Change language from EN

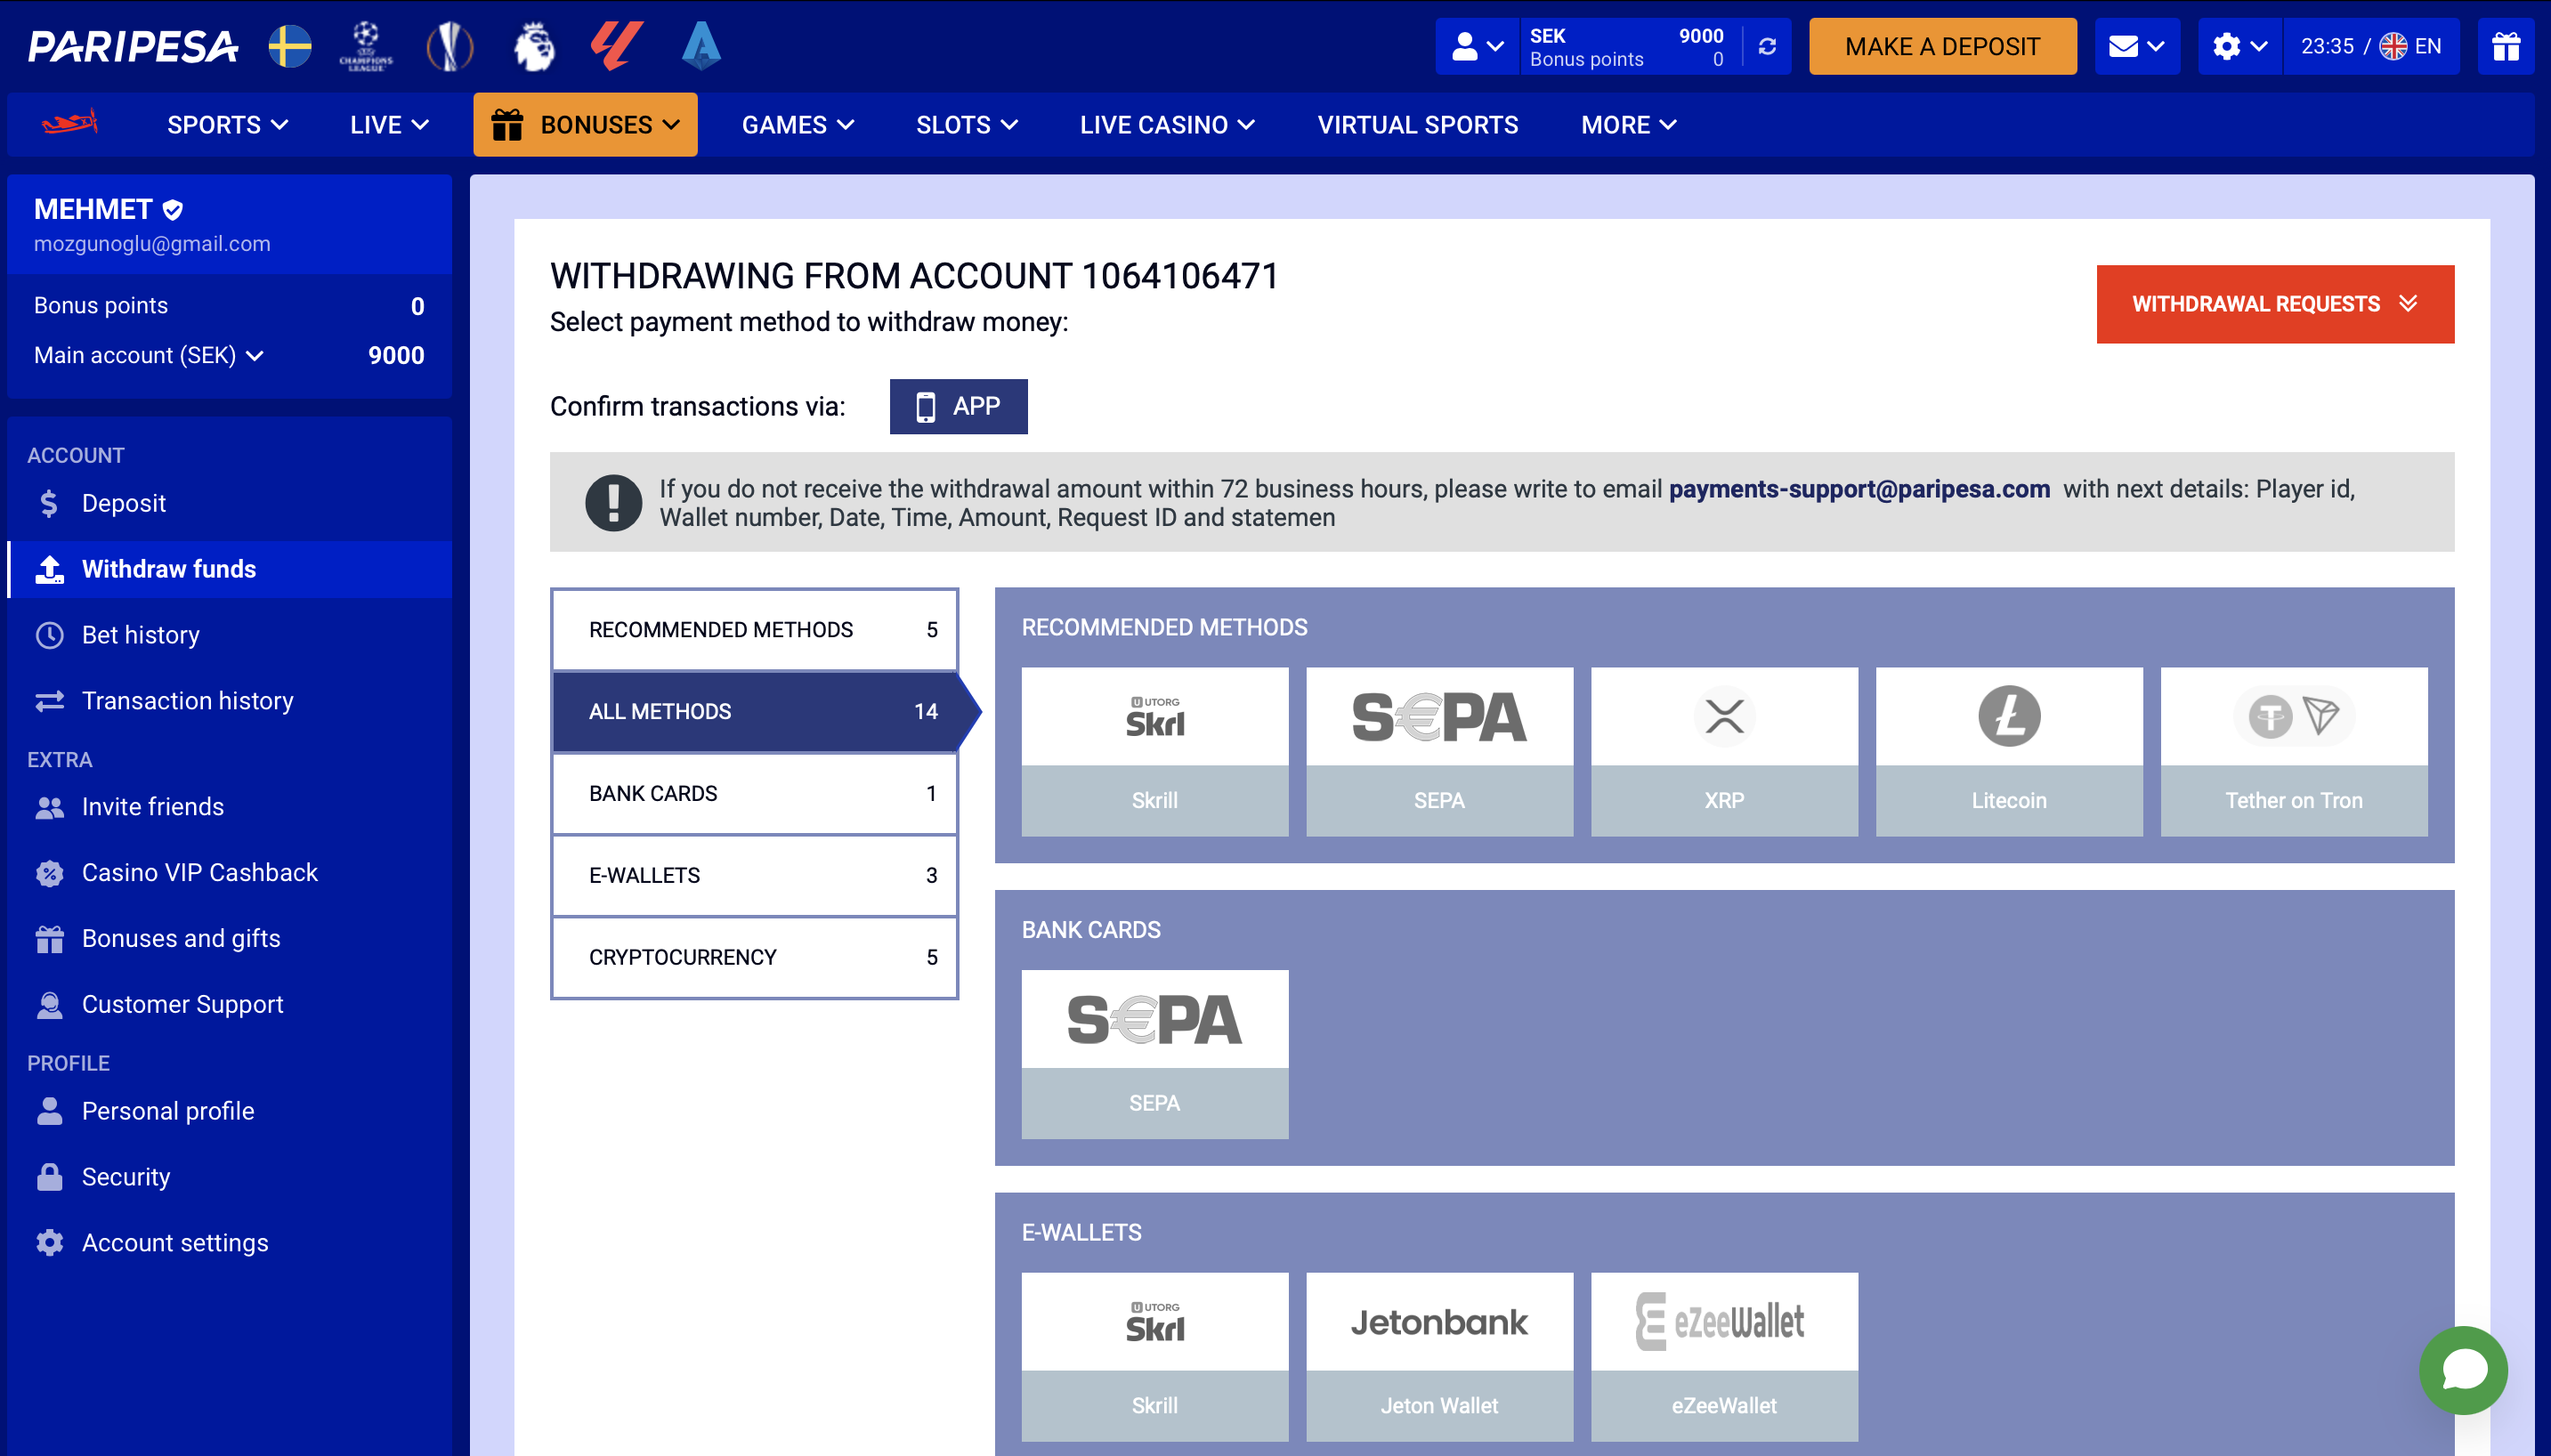coord(2410,46)
